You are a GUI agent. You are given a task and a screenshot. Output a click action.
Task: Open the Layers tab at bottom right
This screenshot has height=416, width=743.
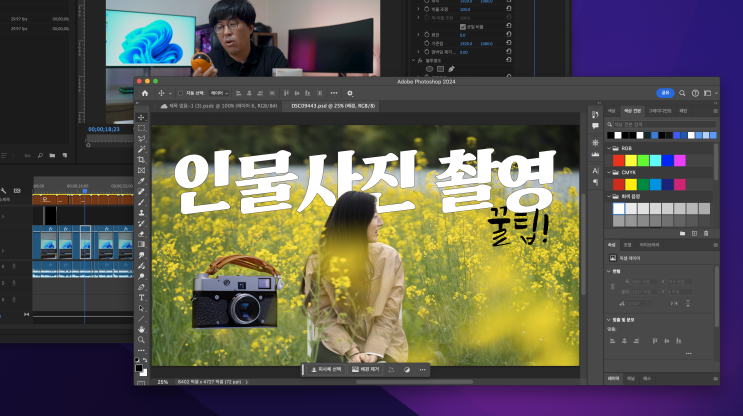click(x=613, y=379)
